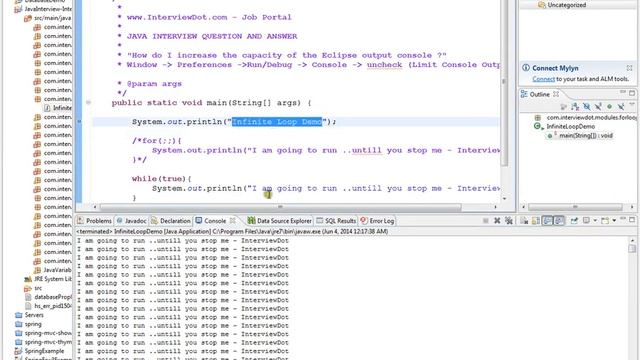640x360 pixels.
Task: Click the Connect link for Mylyn
Action: point(543,79)
